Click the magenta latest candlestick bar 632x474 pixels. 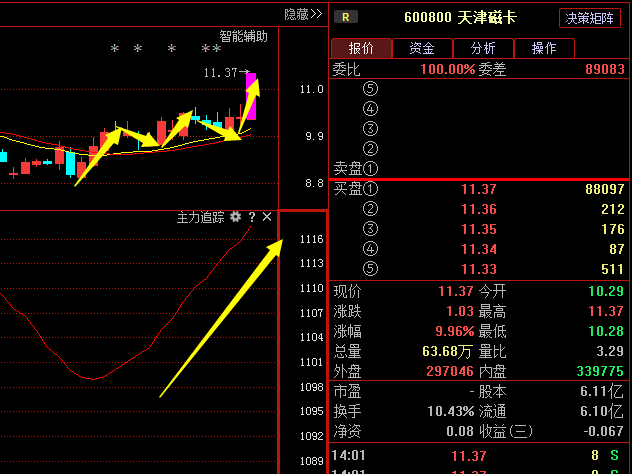tap(250, 96)
